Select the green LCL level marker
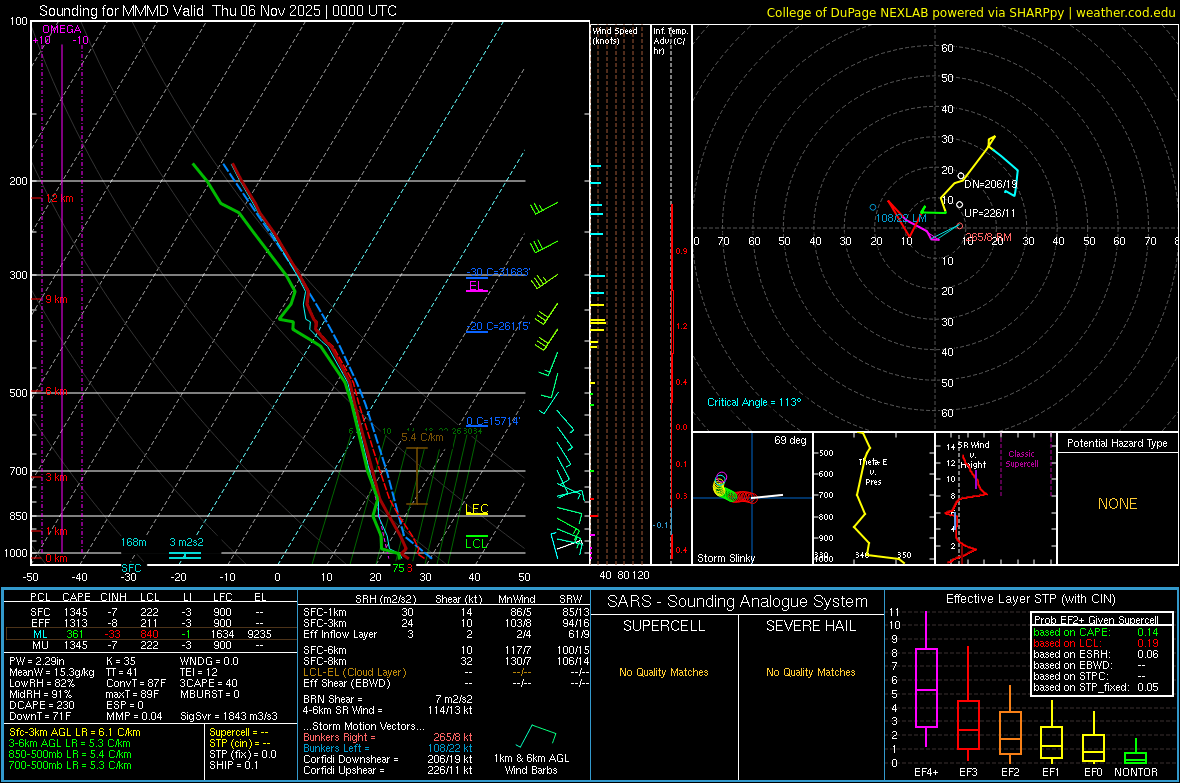1180x783 pixels. (x=476, y=543)
